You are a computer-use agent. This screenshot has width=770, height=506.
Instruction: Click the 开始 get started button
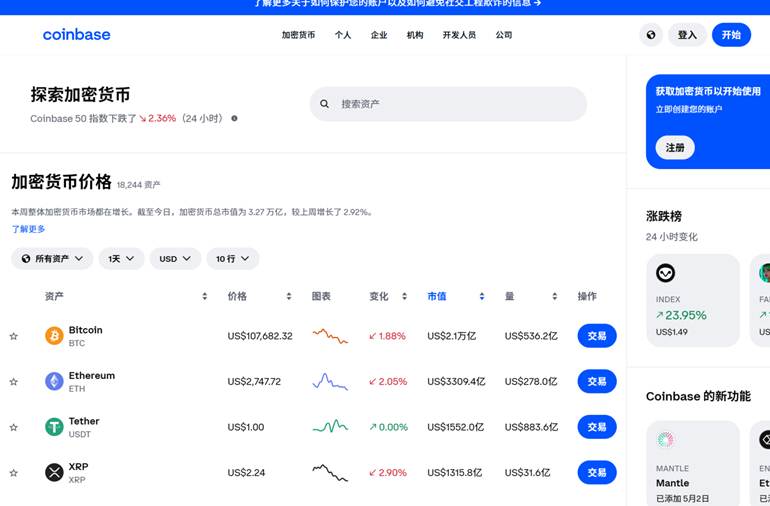(x=731, y=35)
